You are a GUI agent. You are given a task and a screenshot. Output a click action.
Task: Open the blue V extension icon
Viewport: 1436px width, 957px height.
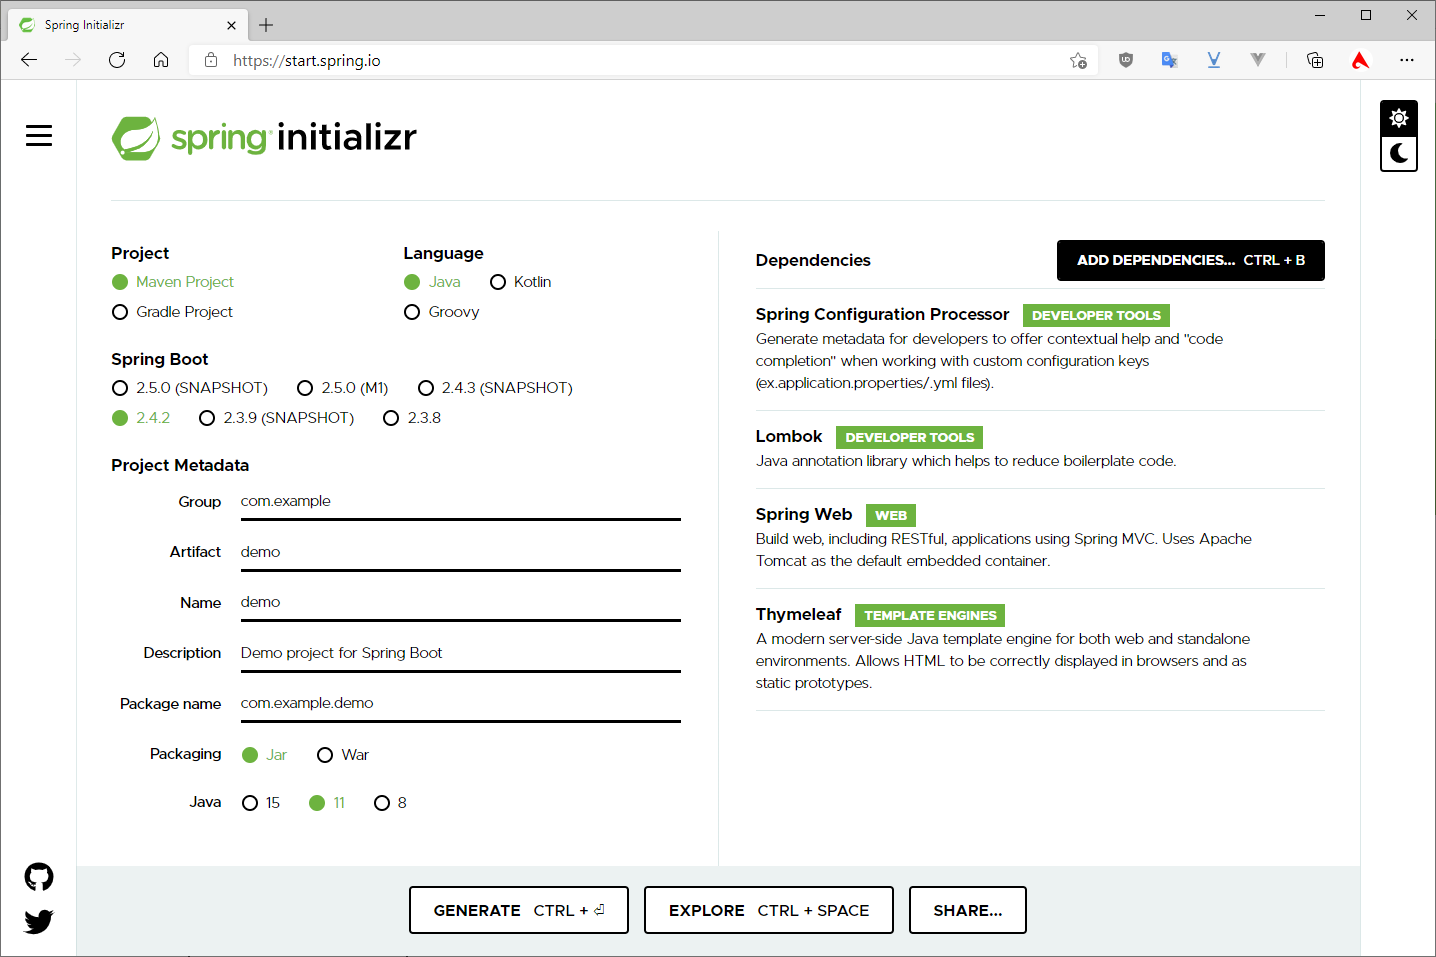1214,60
